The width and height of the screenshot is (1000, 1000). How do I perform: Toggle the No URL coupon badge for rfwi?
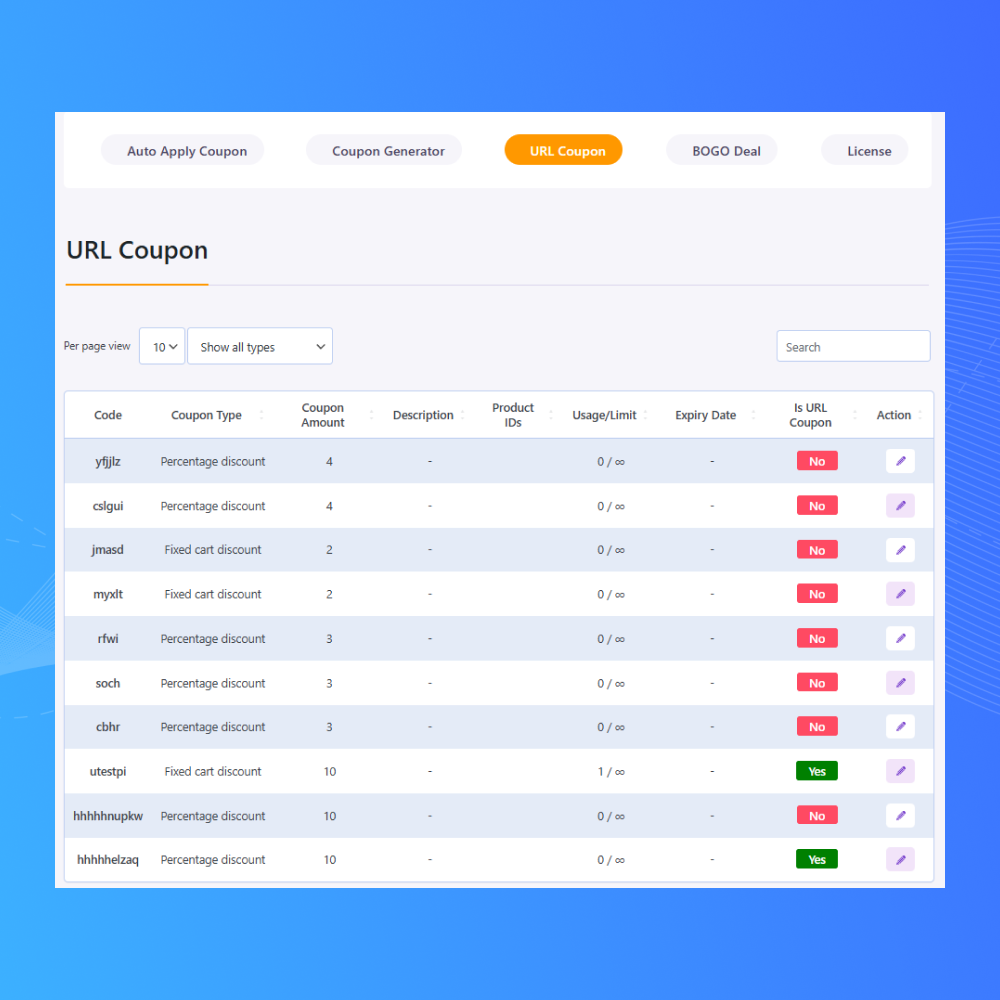[x=817, y=638]
